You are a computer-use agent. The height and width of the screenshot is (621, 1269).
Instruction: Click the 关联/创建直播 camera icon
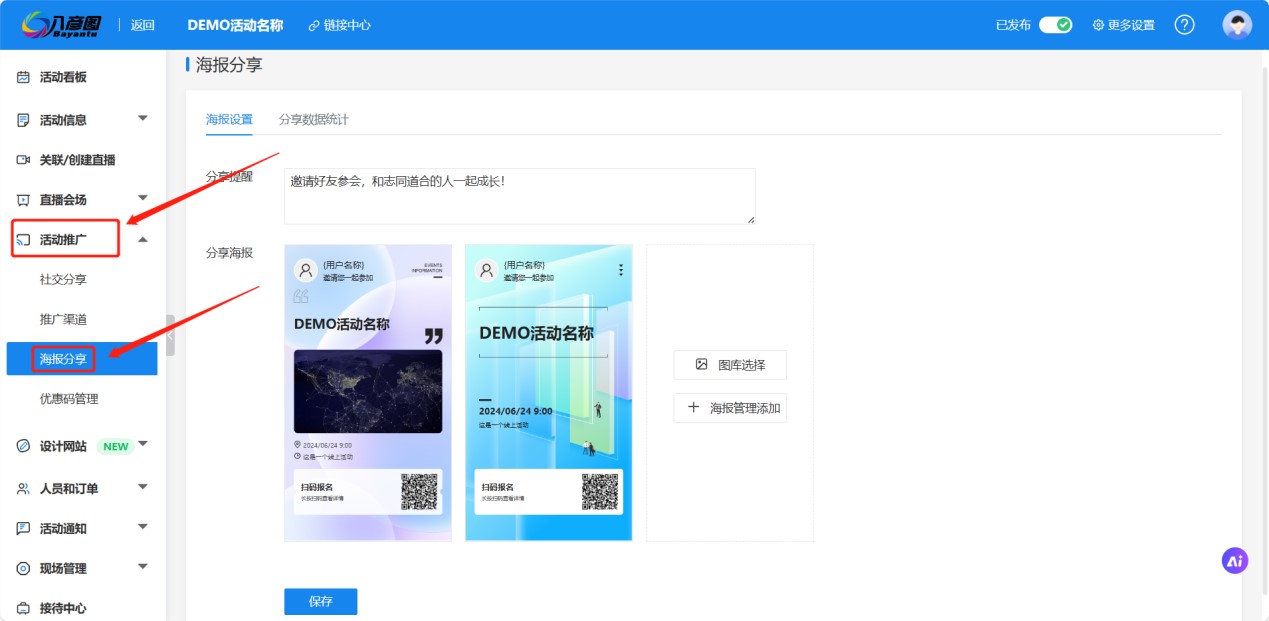tap(23, 160)
